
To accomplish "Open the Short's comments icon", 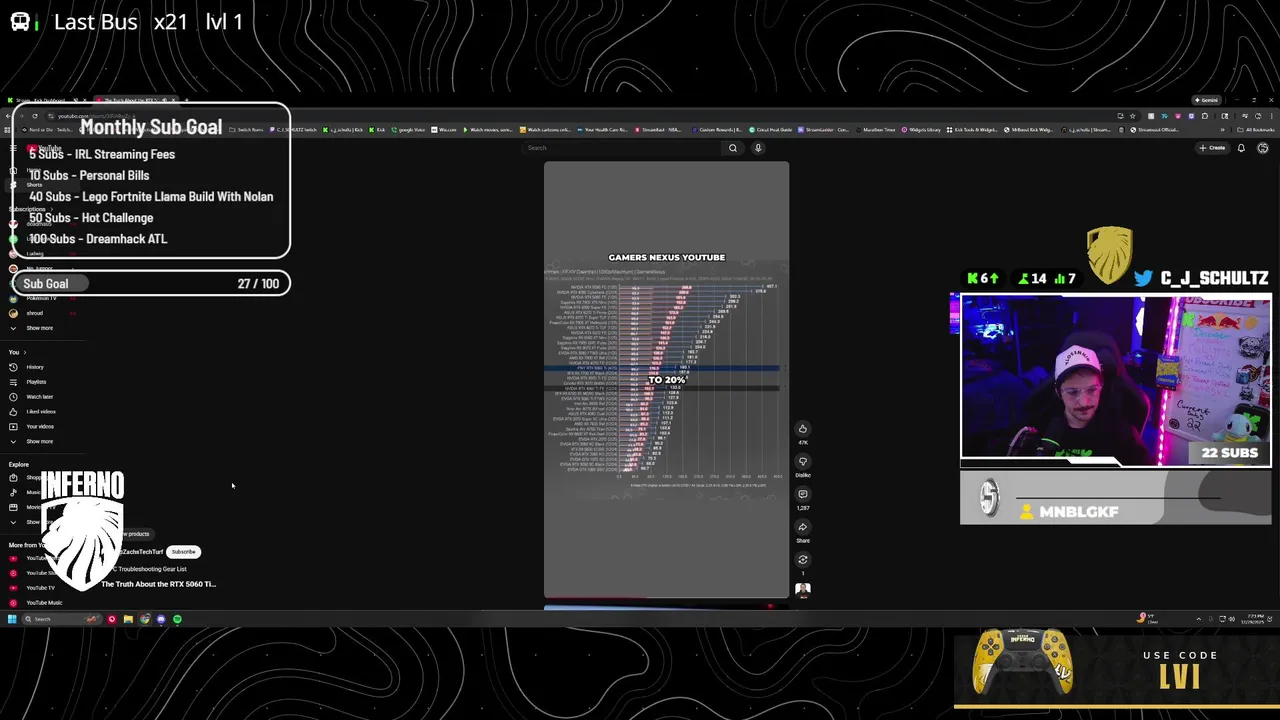I will [803, 494].
